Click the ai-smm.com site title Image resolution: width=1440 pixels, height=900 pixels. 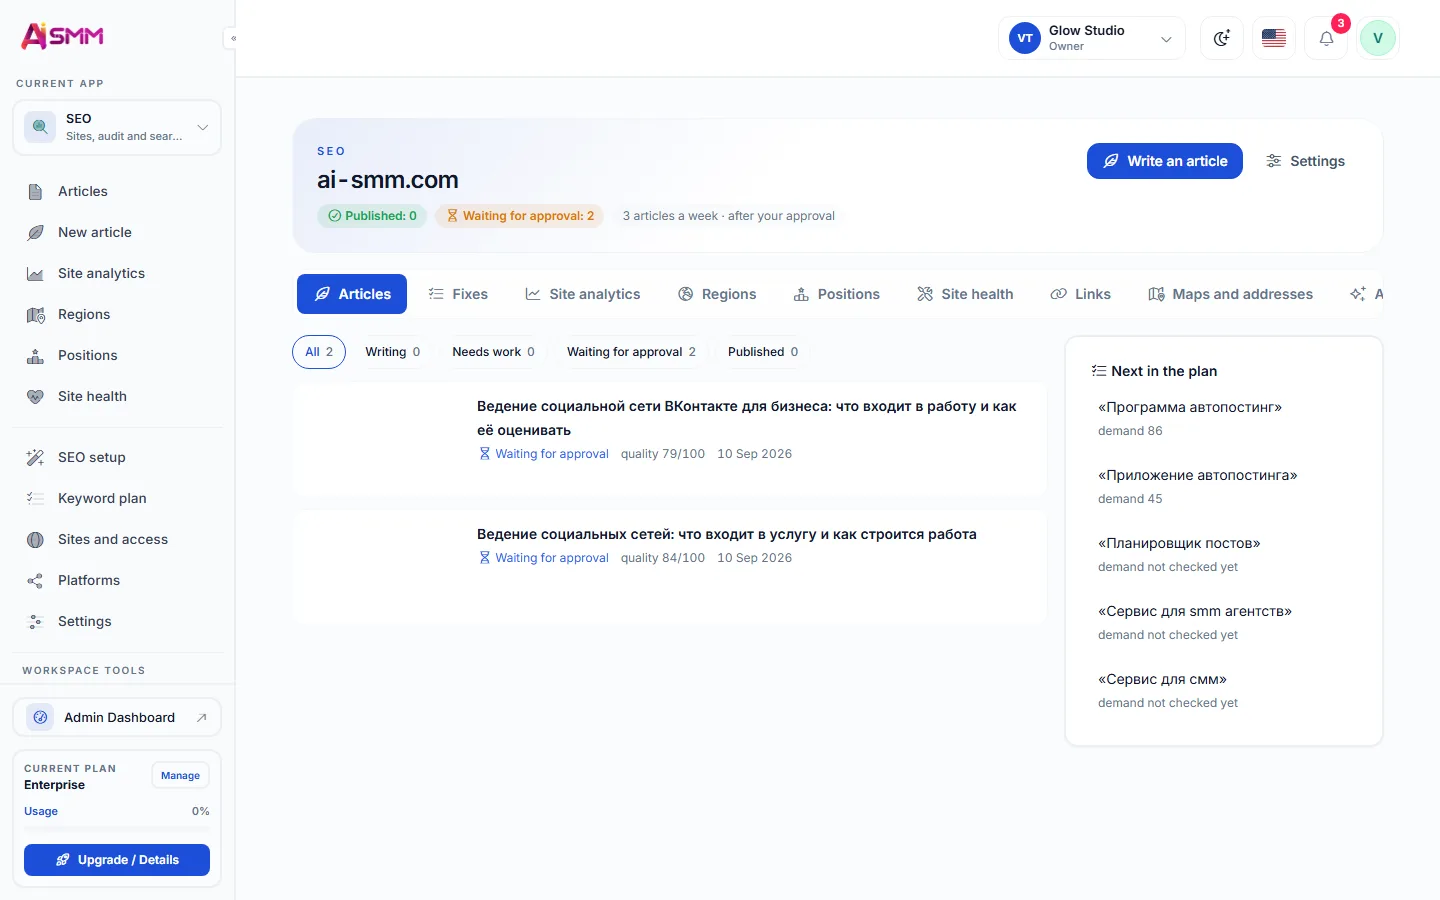click(388, 180)
